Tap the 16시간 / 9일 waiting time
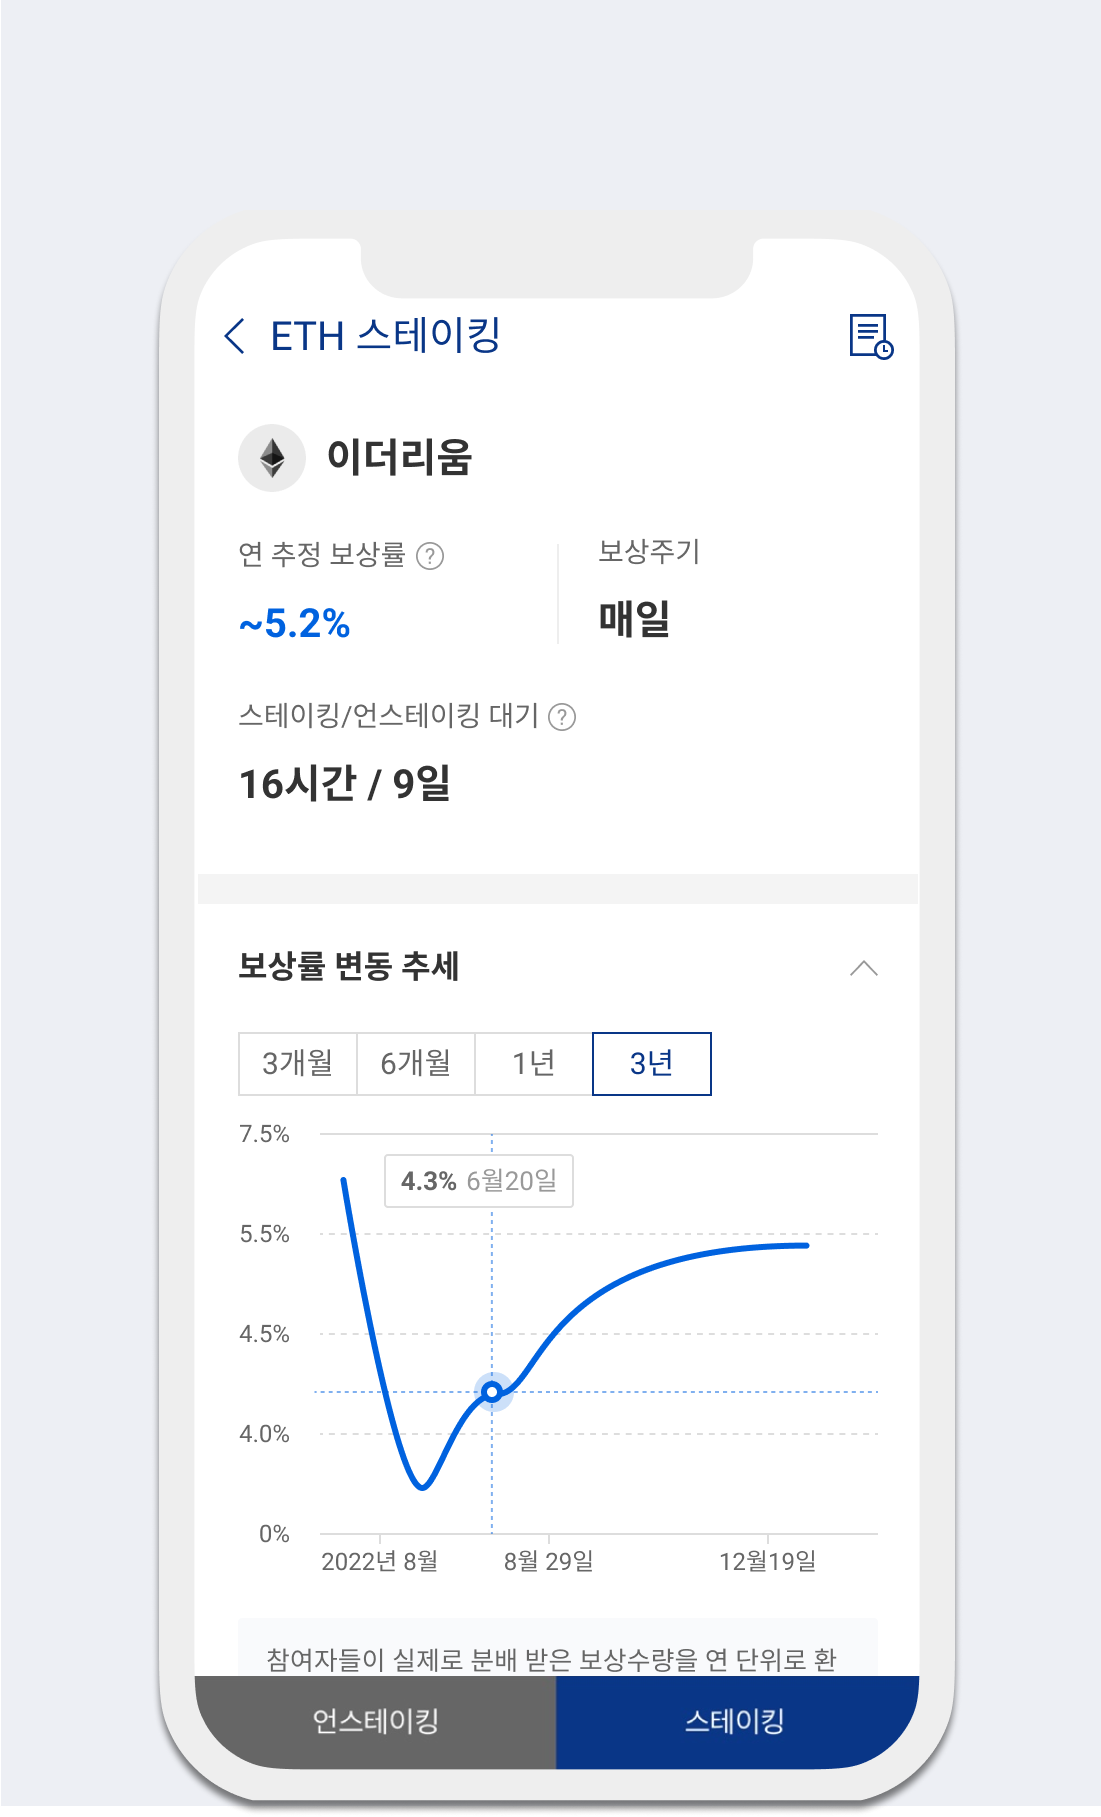Screen dimensions: 1101x1817 click(344, 784)
